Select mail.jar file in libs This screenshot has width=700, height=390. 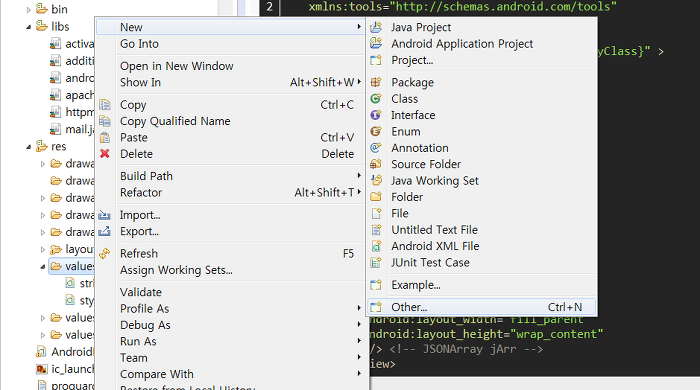click(79, 129)
